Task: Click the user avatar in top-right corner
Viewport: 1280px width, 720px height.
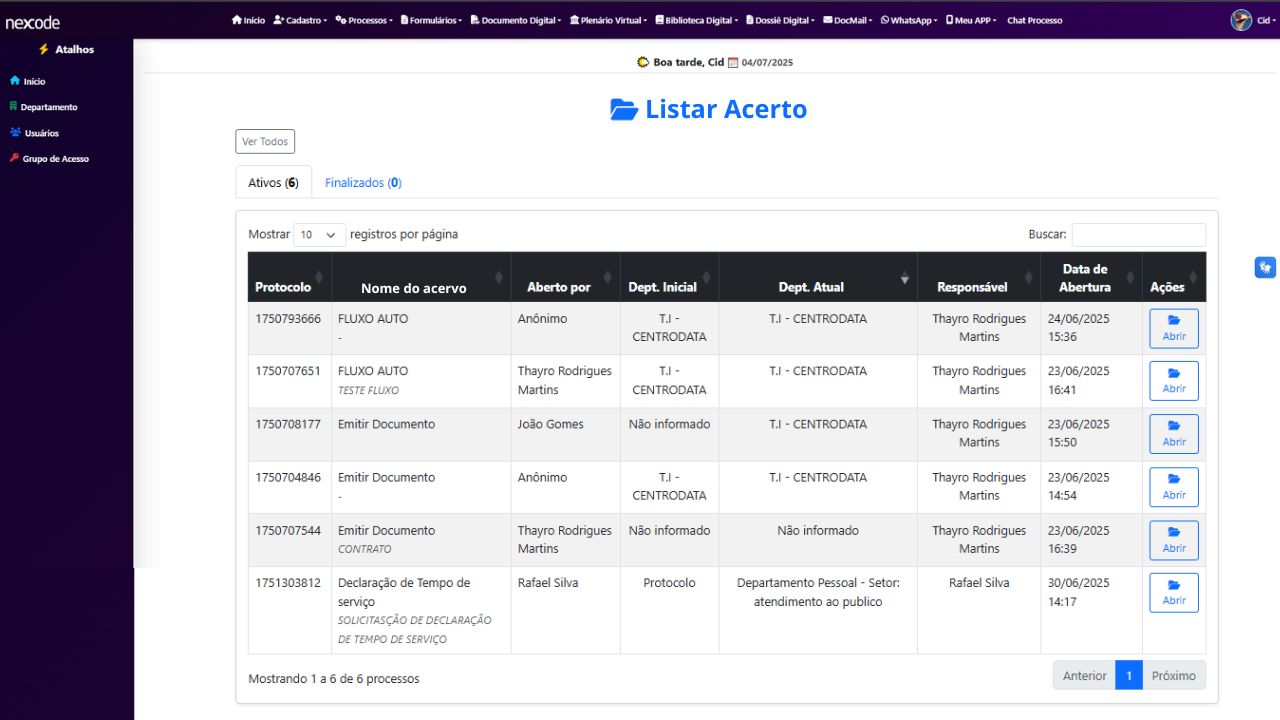Action: coord(1241,20)
